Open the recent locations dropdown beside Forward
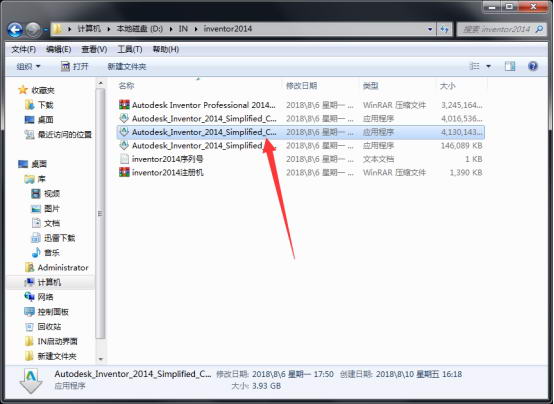This screenshot has height=404, width=554. tap(46, 30)
